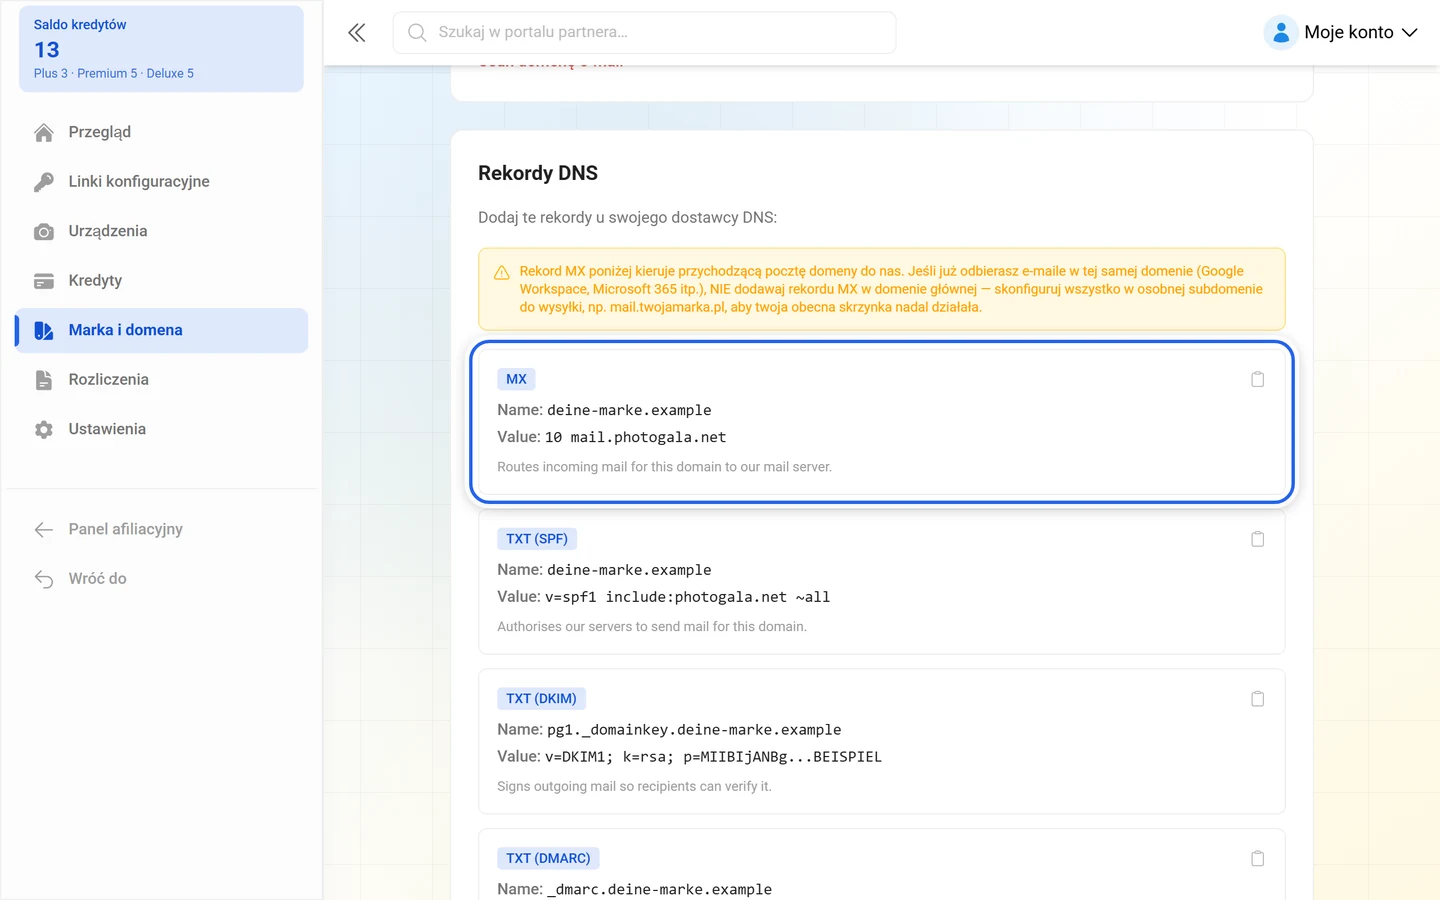1440x900 pixels.
Task: Focus the Szukaj w portalu partnera search field
Action: (x=645, y=33)
